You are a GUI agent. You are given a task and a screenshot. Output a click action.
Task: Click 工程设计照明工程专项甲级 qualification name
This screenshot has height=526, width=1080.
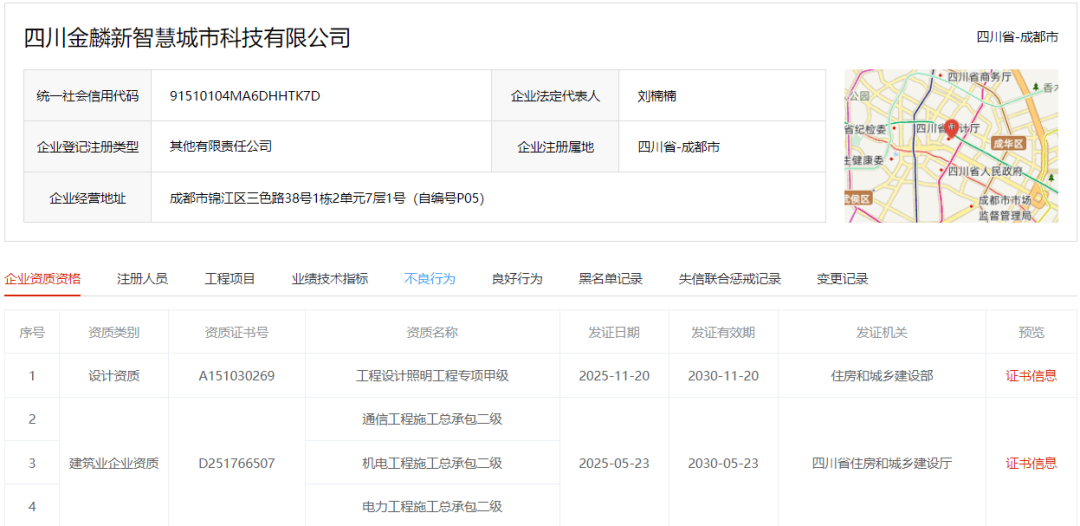coord(433,376)
